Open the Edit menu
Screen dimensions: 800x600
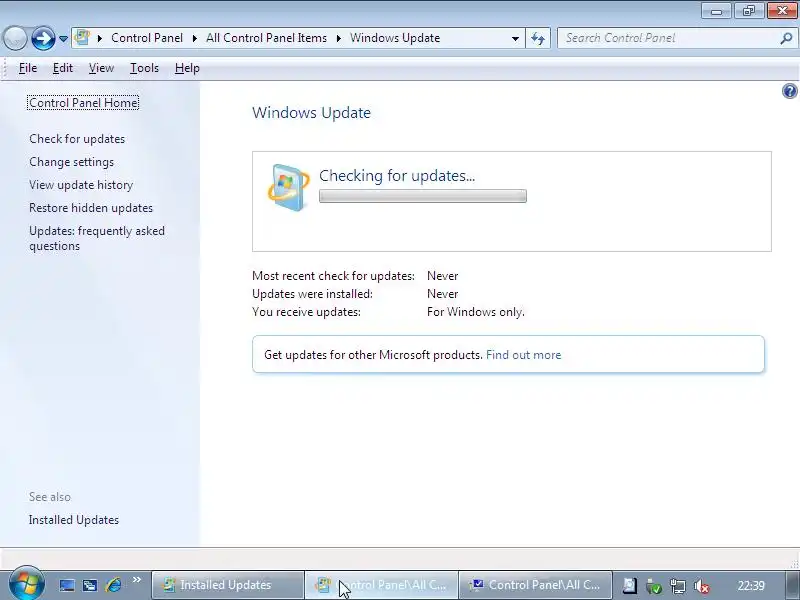coord(63,68)
